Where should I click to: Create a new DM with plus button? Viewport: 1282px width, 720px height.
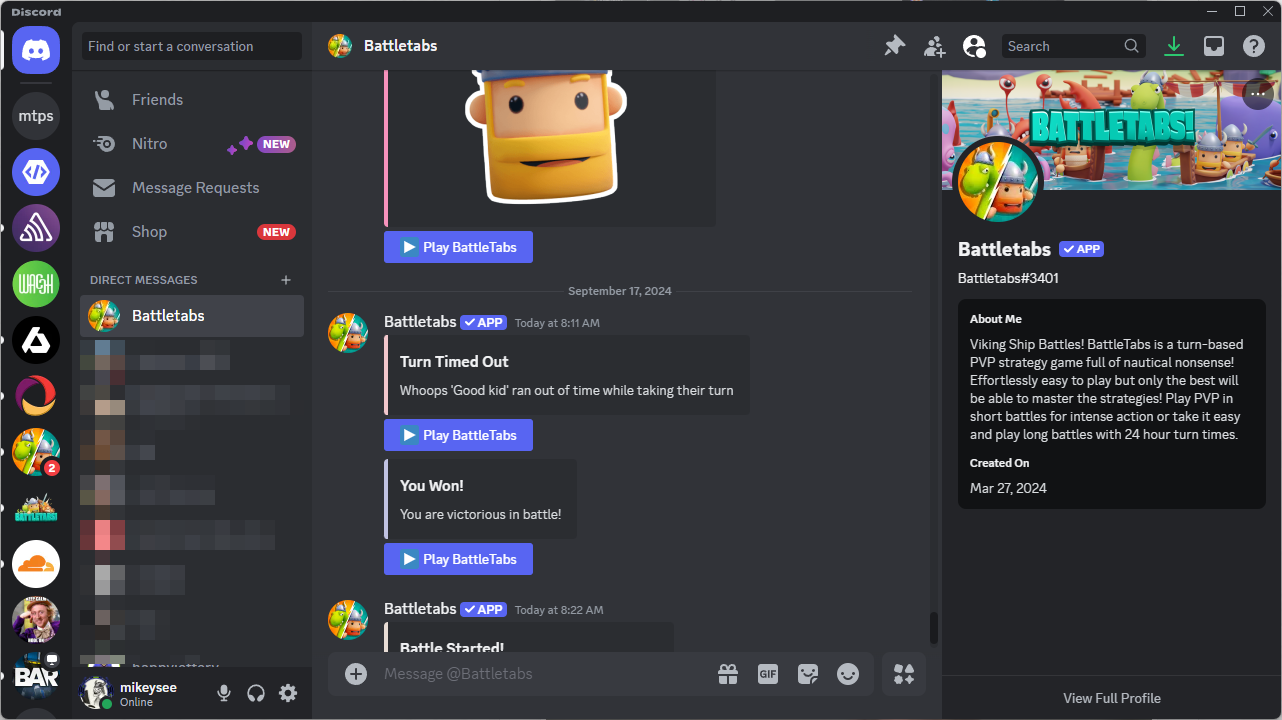pos(286,280)
